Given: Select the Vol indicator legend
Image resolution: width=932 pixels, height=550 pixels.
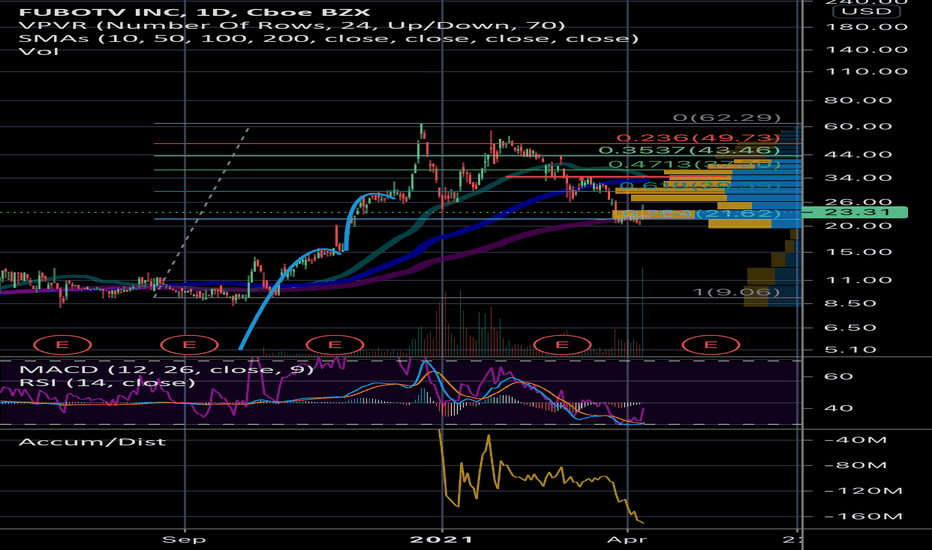Looking at the screenshot, I should [39, 51].
